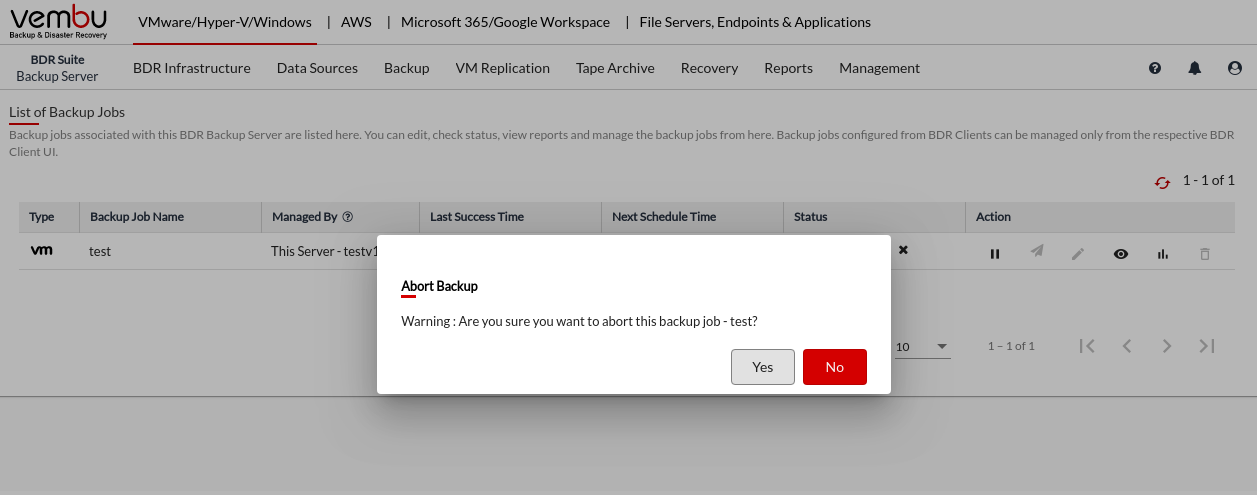Click the pause backup job icon
This screenshot has width=1257, height=495.
995,254
